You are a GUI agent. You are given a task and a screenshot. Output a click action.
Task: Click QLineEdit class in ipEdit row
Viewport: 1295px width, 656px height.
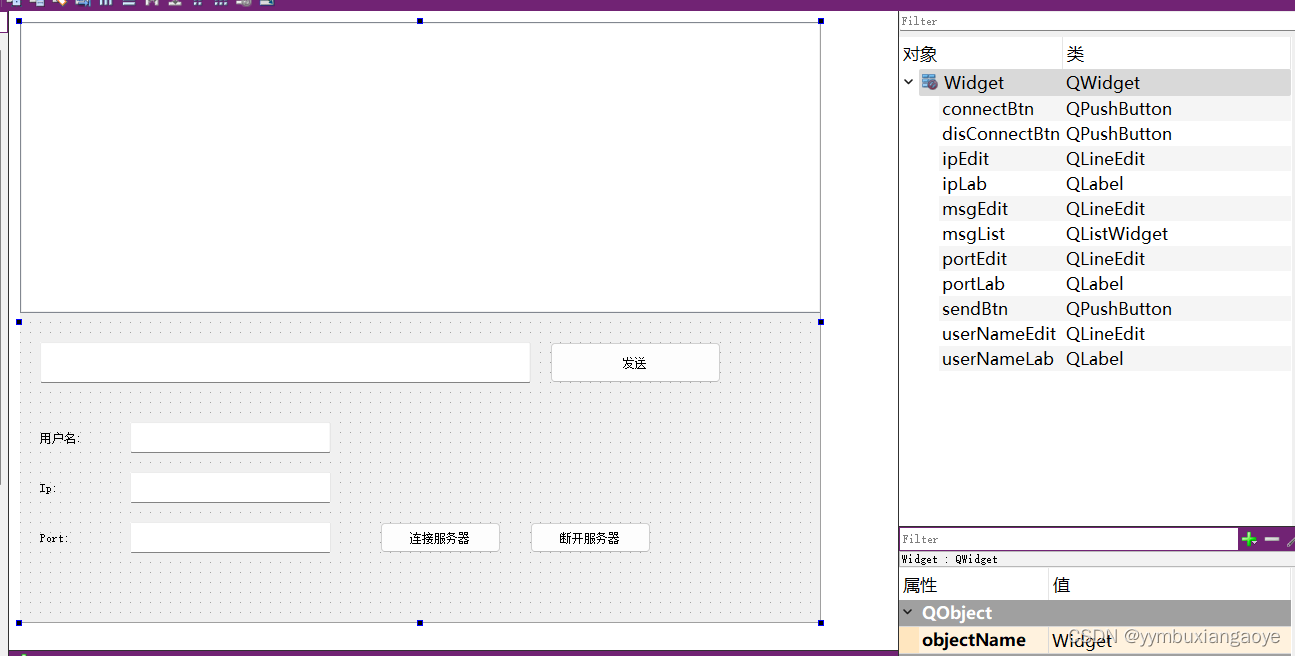[x=1106, y=159]
